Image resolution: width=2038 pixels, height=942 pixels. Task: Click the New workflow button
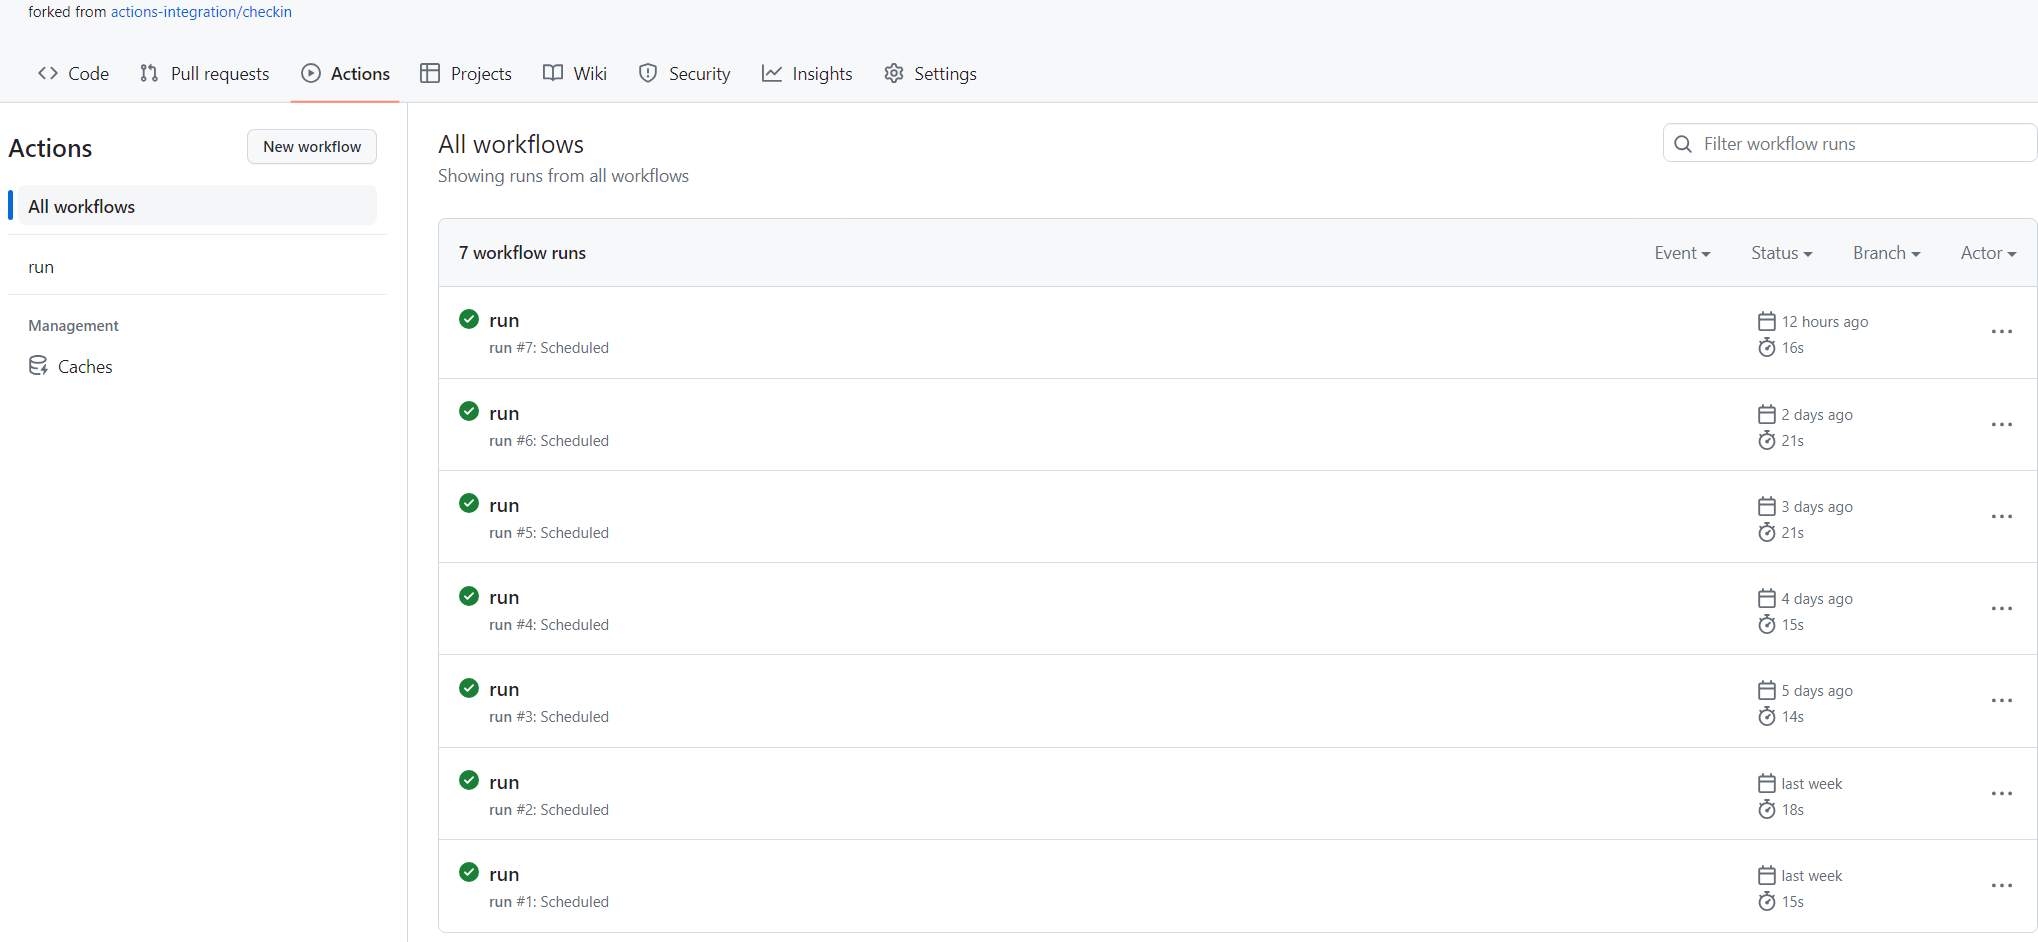(311, 146)
